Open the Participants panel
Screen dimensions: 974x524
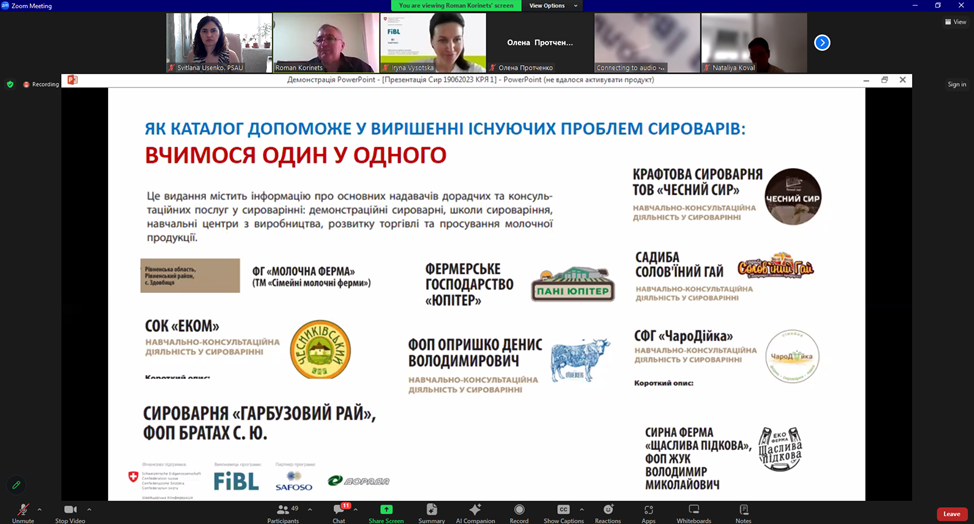(283, 513)
